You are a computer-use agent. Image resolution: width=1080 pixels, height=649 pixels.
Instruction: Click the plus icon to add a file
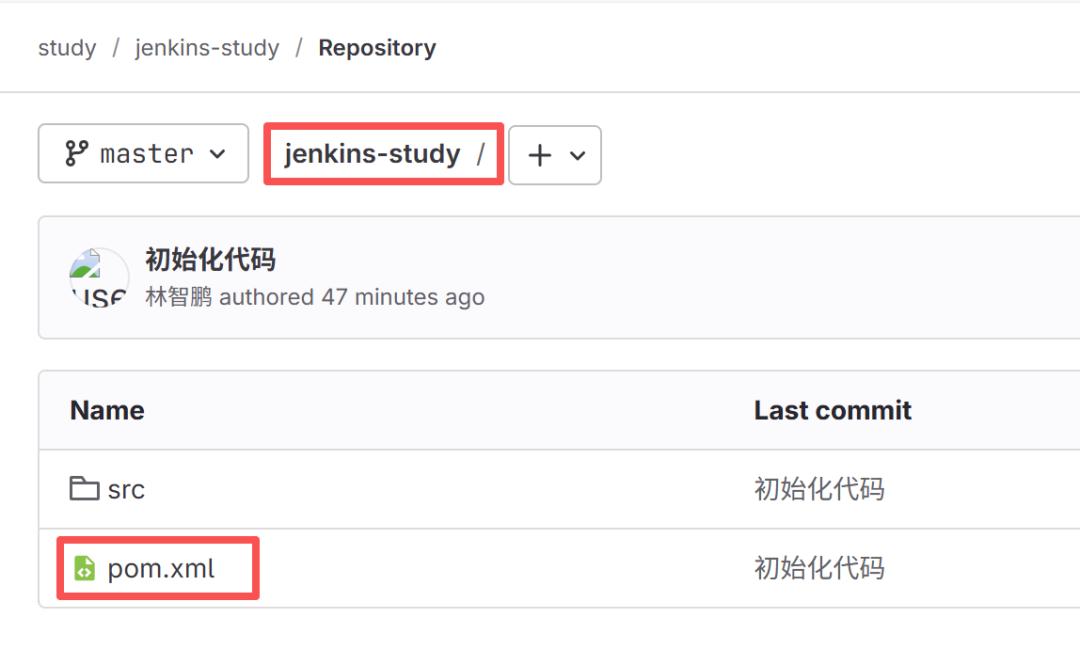pyautogui.click(x=538, y=154)
